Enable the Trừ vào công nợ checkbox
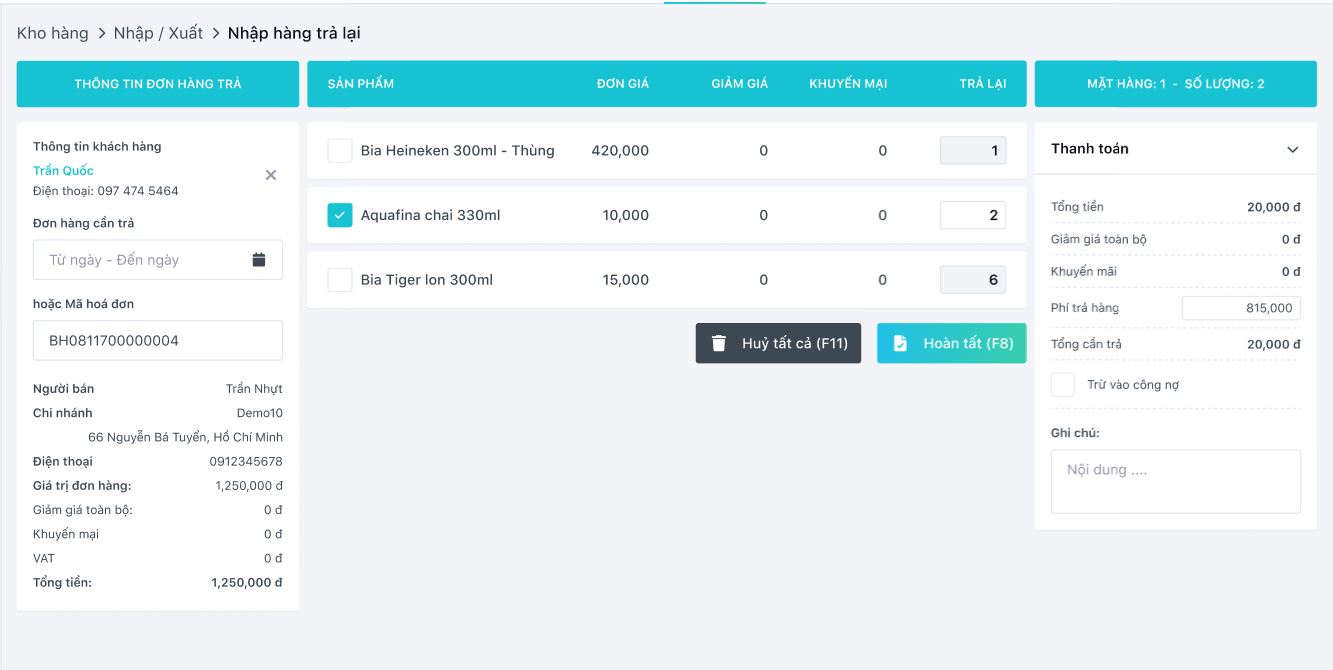 click(x=1063, y=385)
